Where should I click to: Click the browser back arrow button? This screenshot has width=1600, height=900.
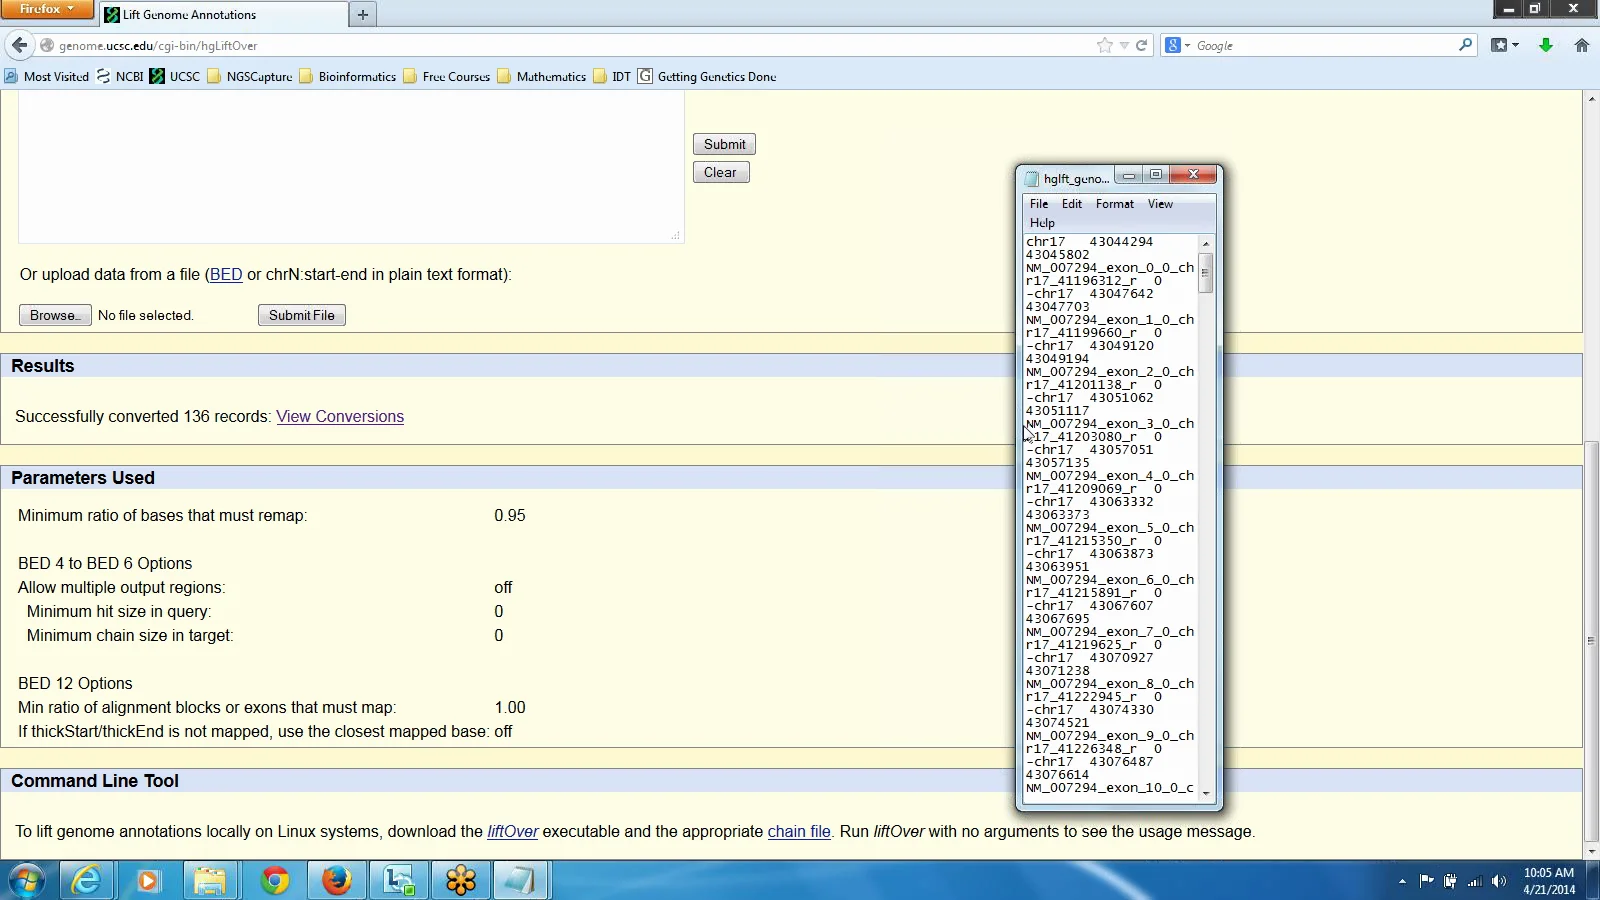[20, 45]
